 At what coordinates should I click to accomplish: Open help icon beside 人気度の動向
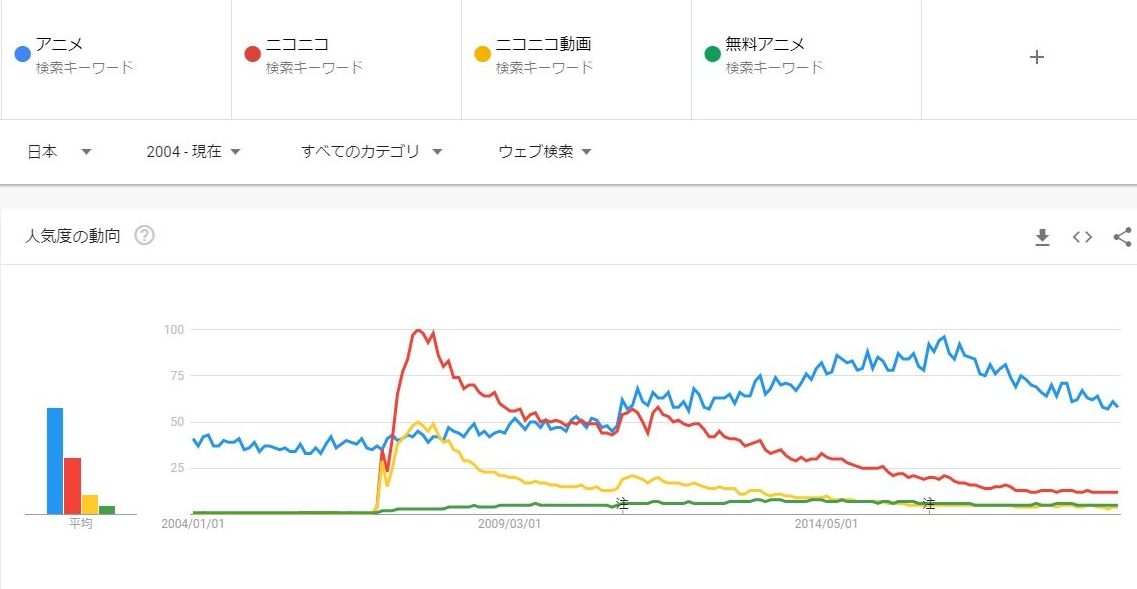(144, 237)
